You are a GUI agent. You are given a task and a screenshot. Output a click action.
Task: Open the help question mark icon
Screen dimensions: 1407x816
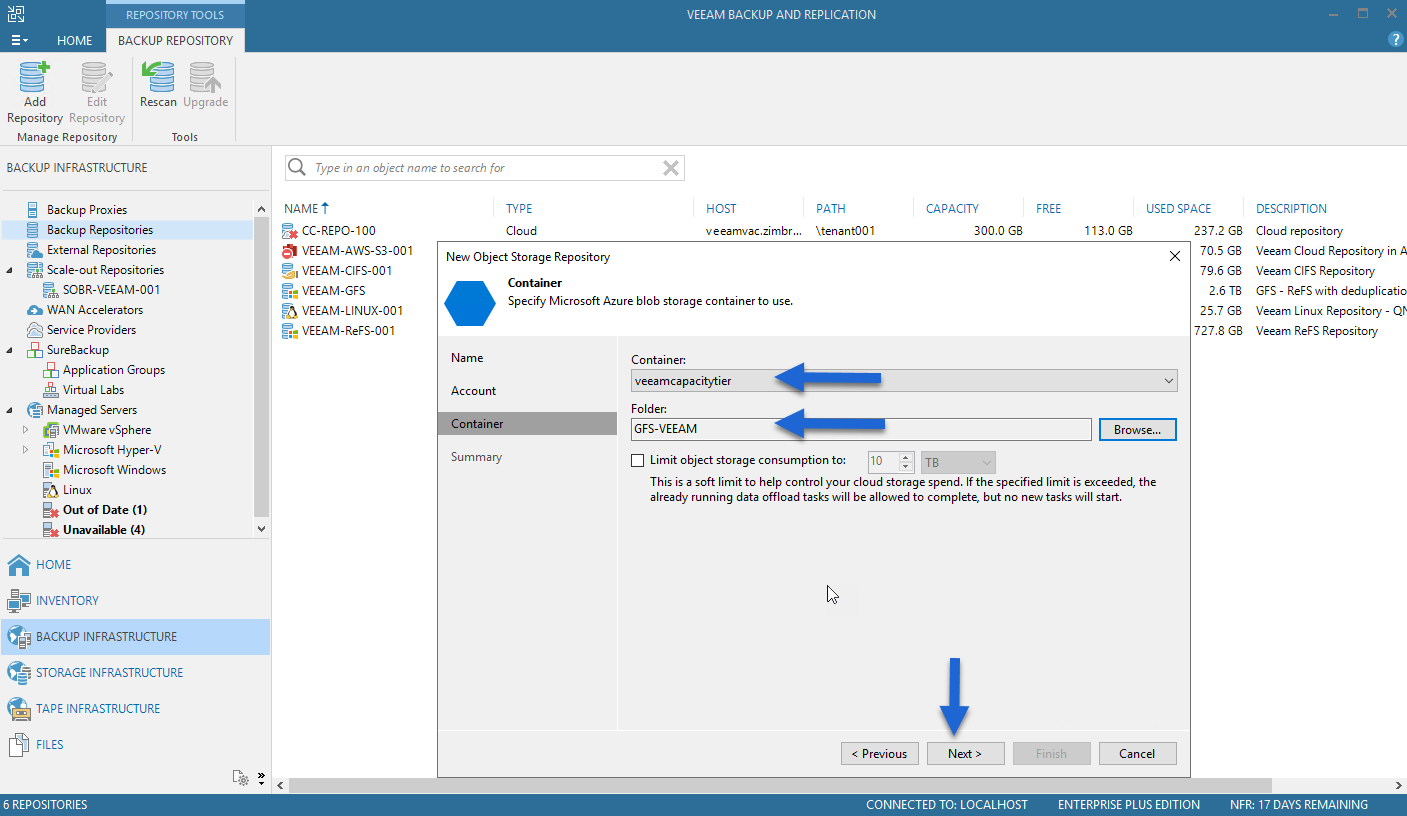pyautogui.click(x=1396, y=40)
